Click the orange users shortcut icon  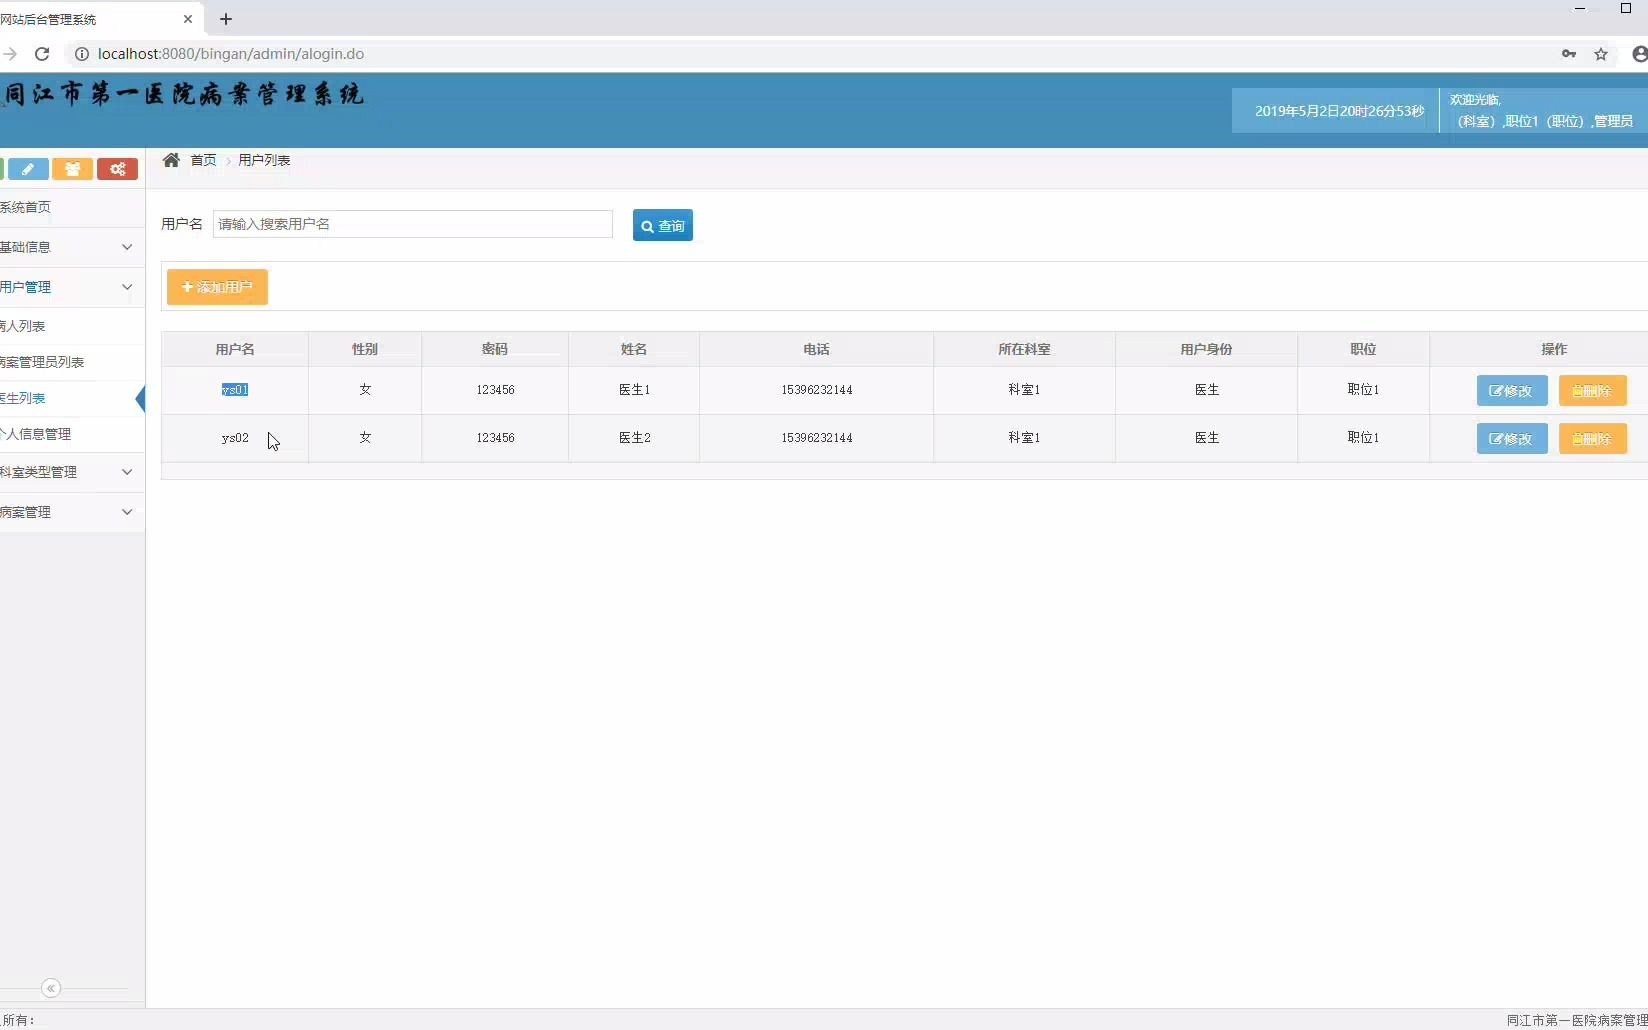(73, 169)
